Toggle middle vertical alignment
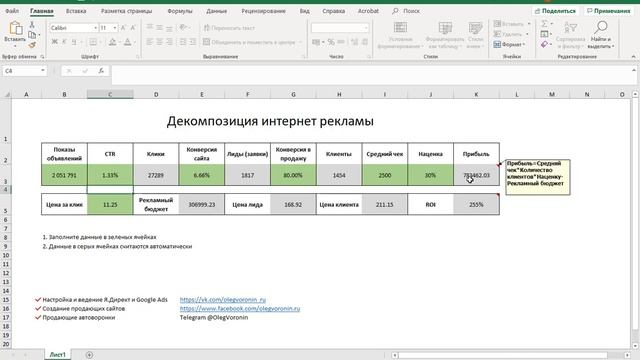Image resolution: width=640 pixels, height=360 pixels. click(159, 27)
